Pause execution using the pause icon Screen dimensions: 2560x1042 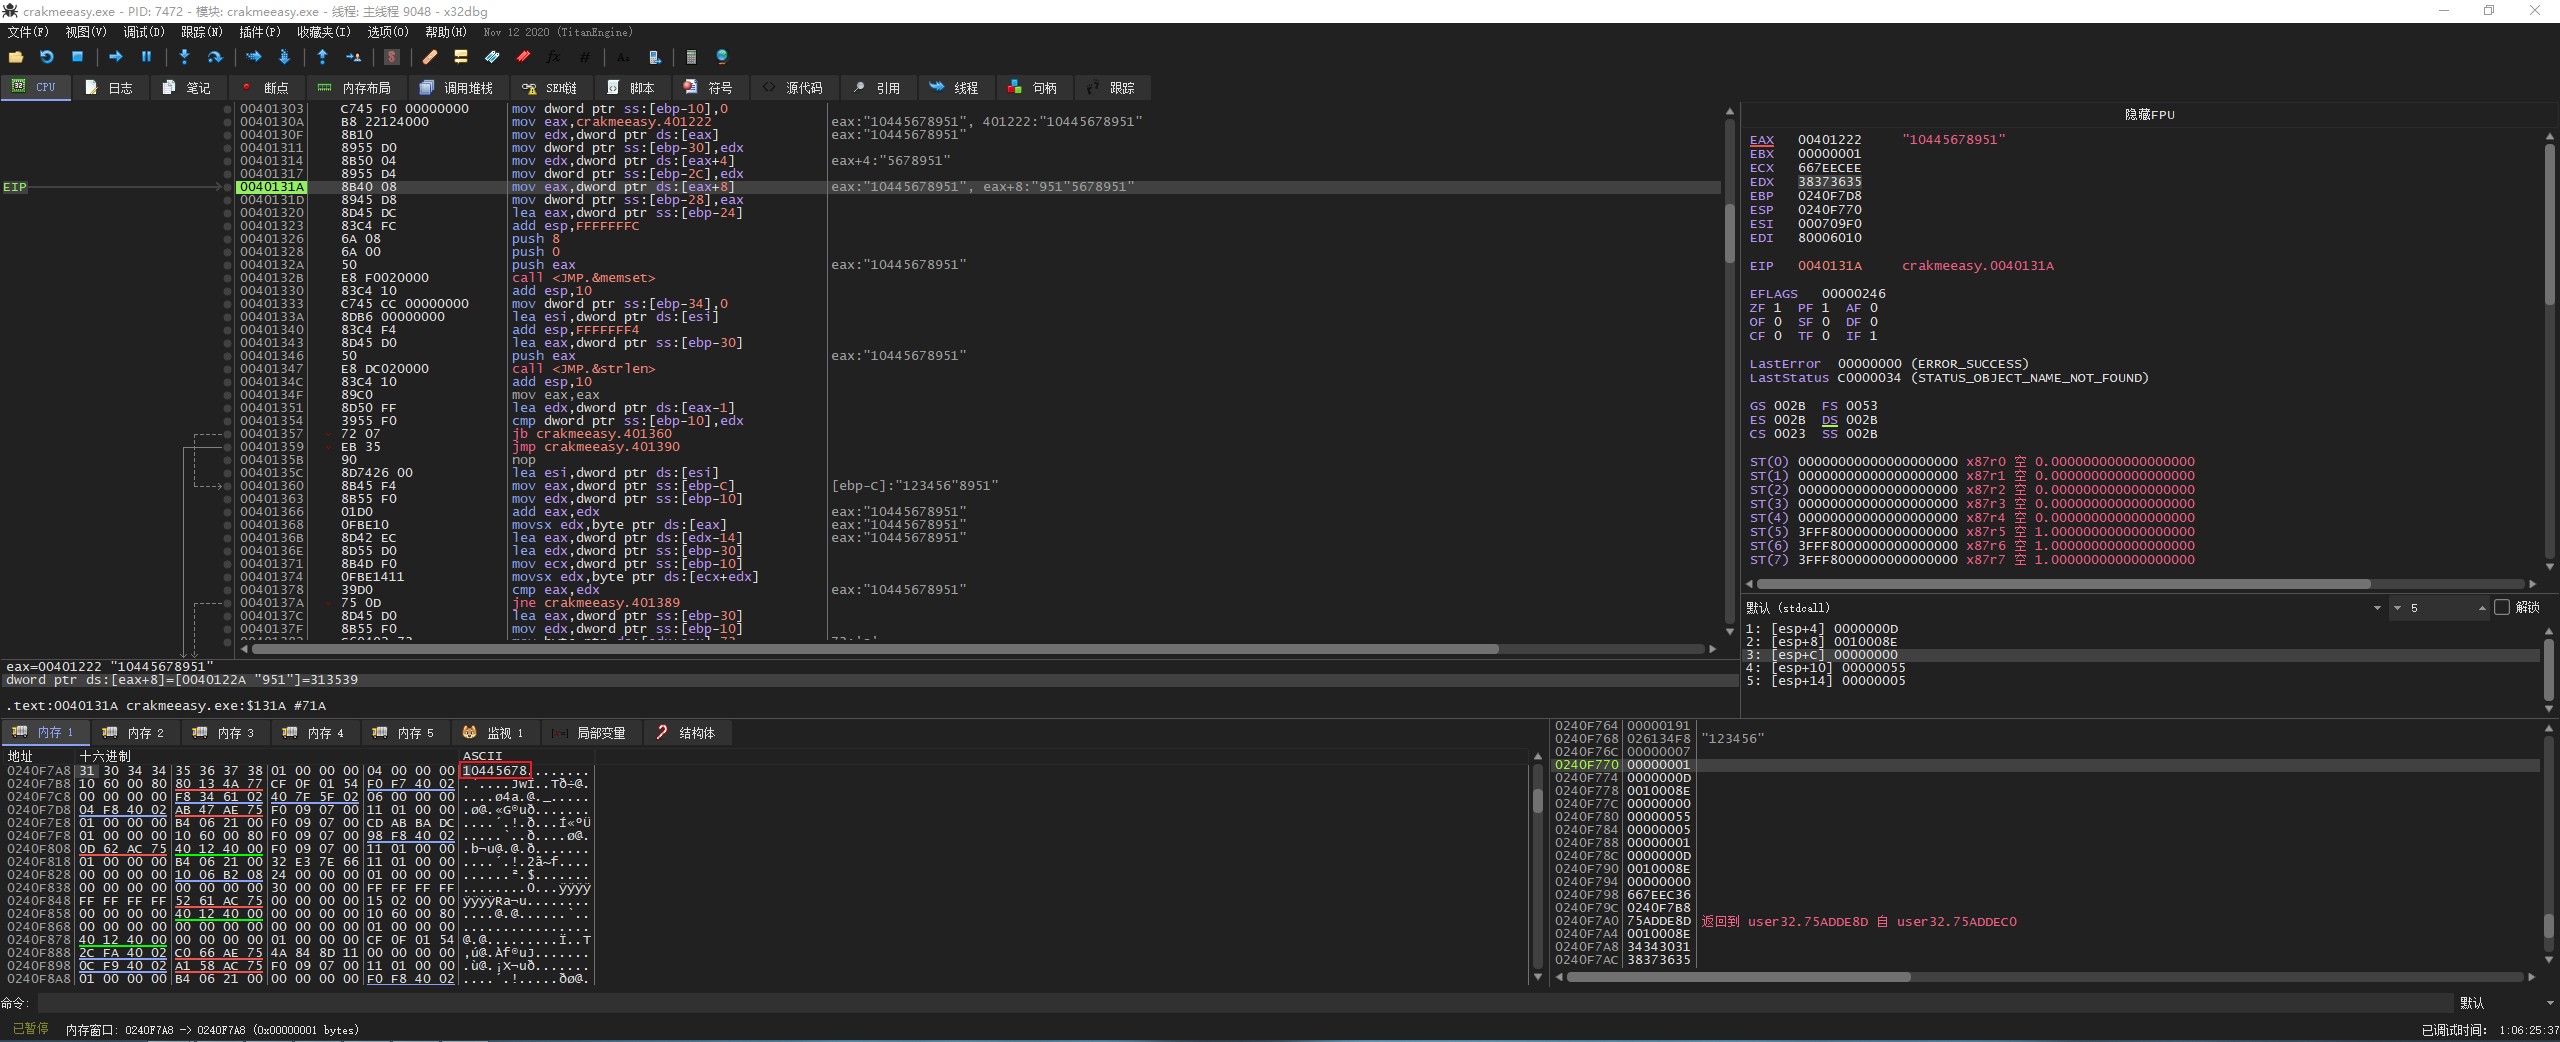[146, 57]
